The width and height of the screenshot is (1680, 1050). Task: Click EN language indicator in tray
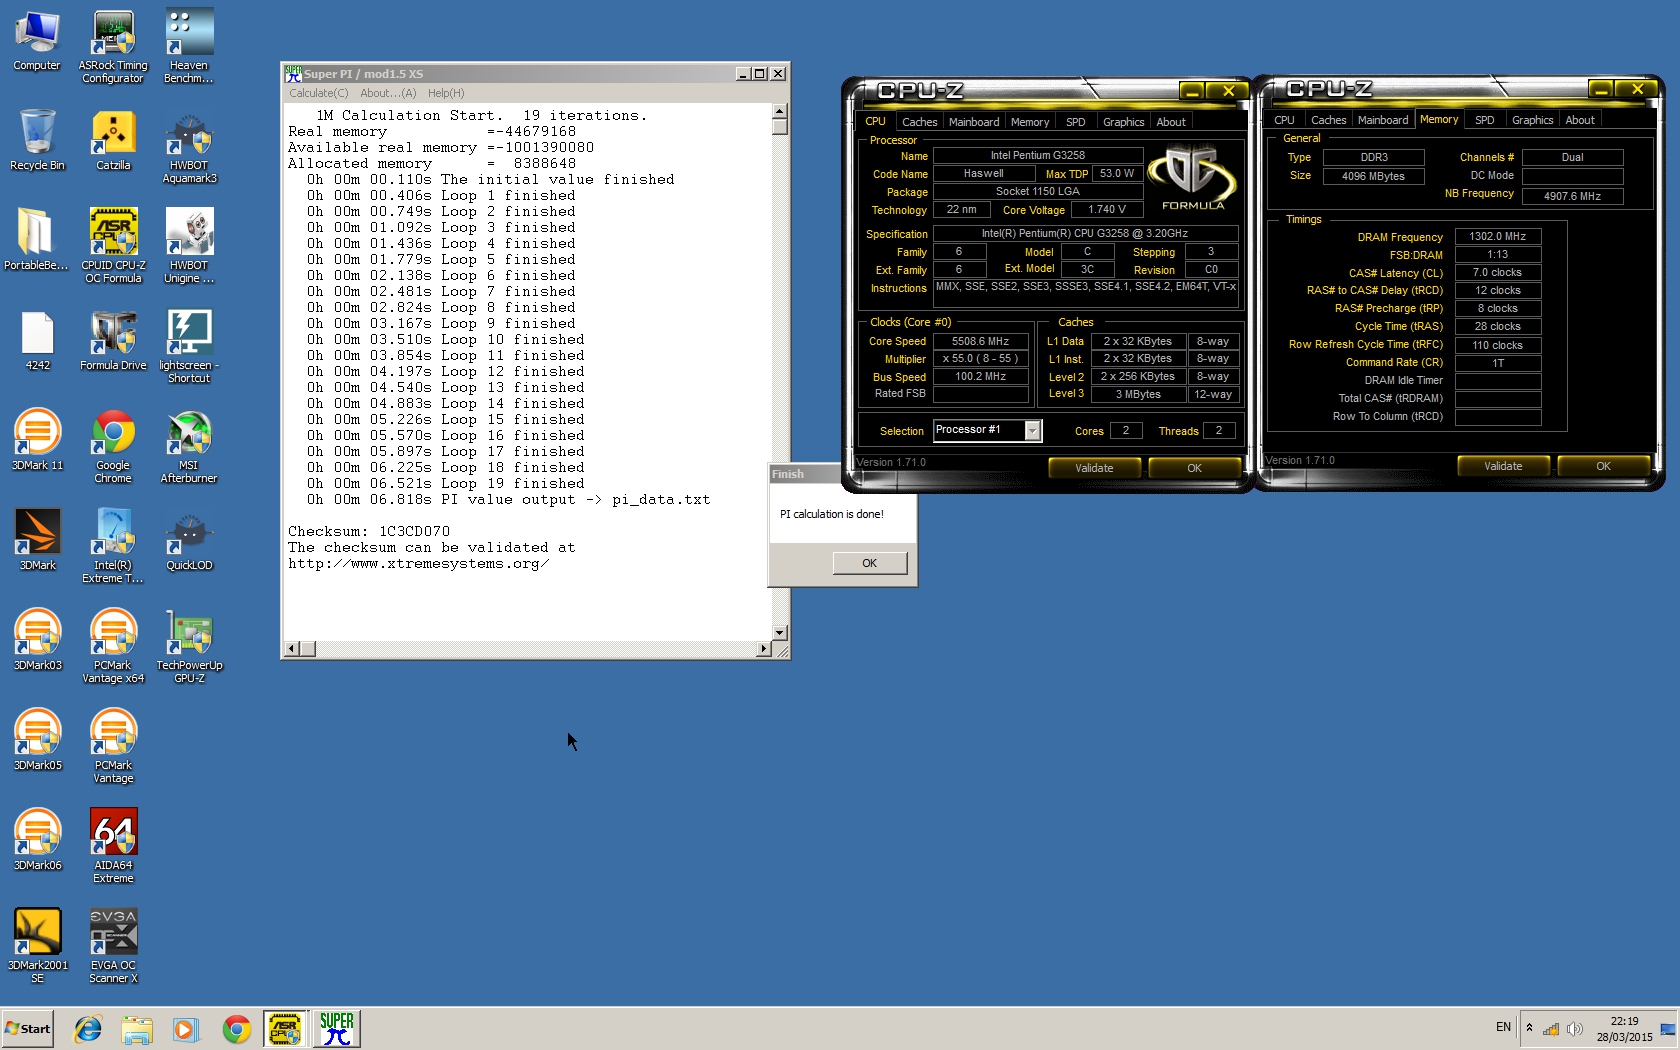tap(1503, 1027)
